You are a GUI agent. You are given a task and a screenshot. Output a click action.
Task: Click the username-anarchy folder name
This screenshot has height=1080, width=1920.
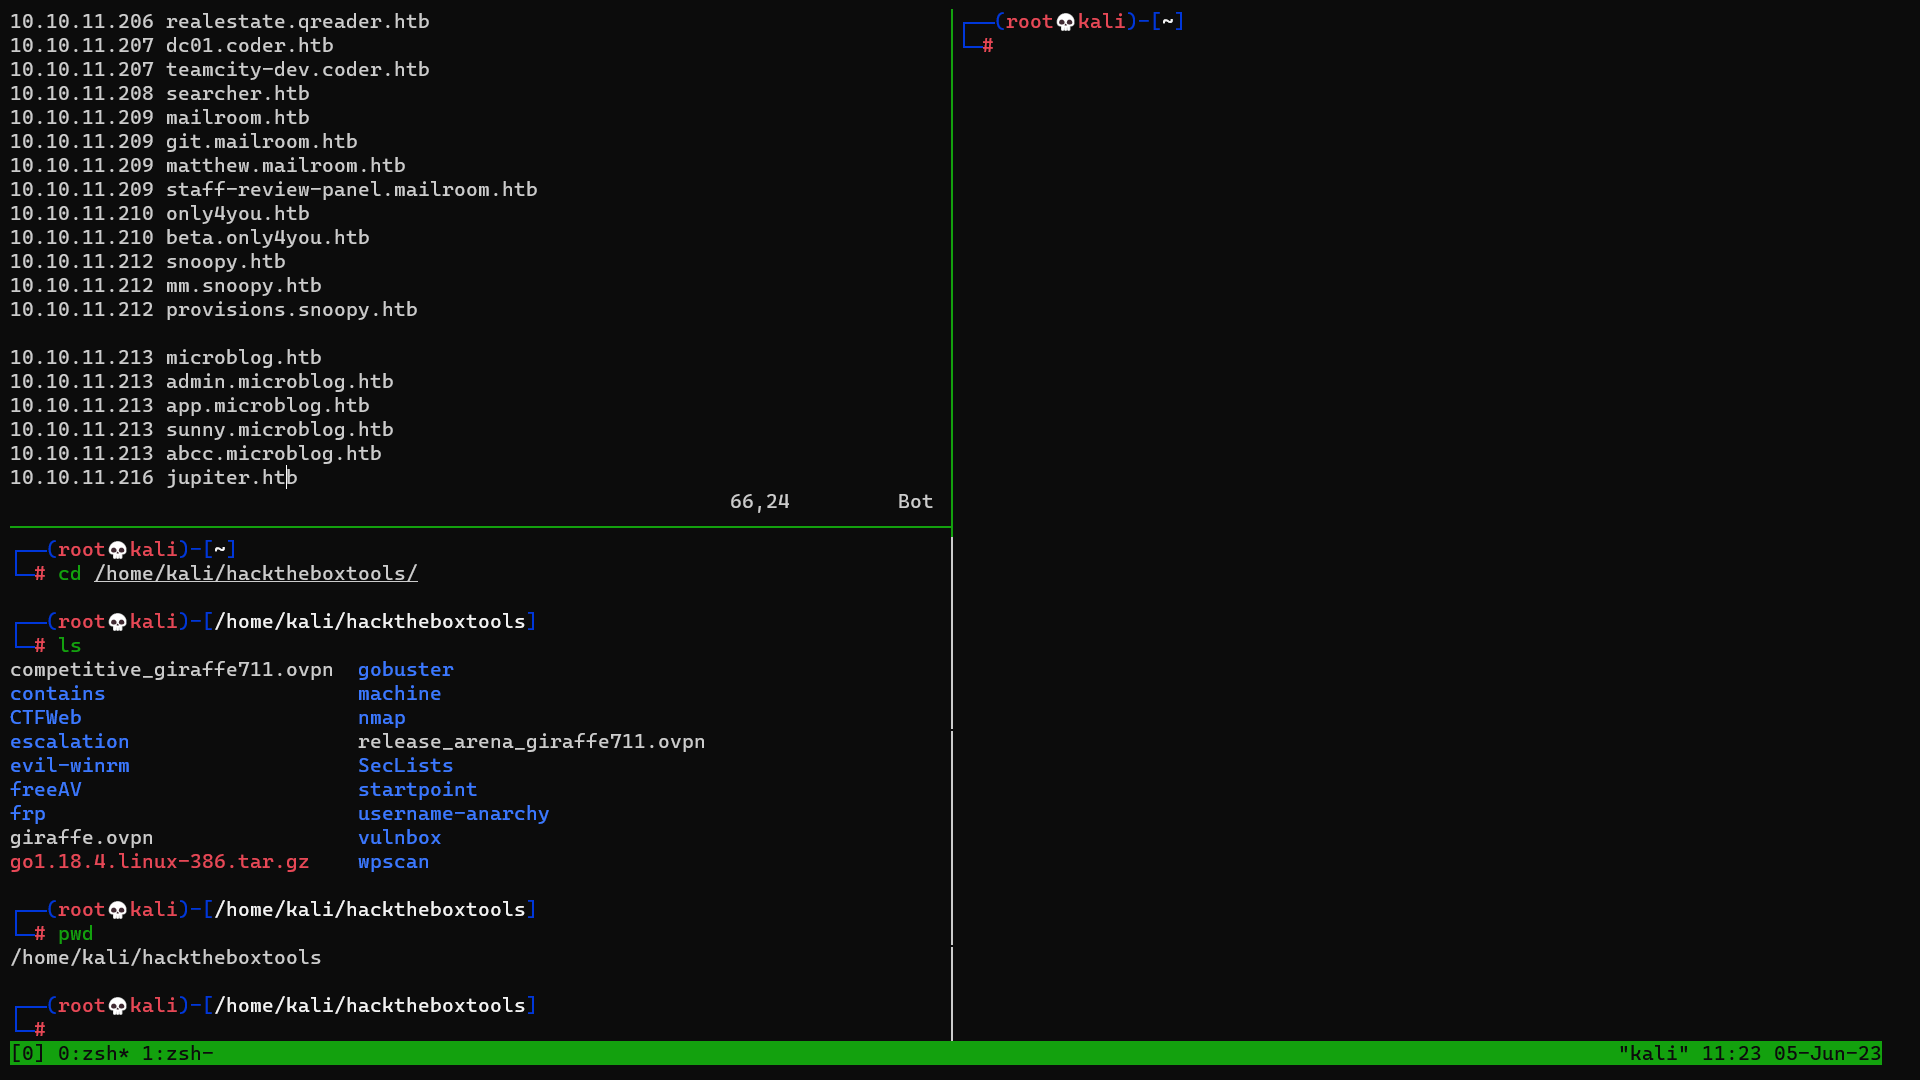453,813
